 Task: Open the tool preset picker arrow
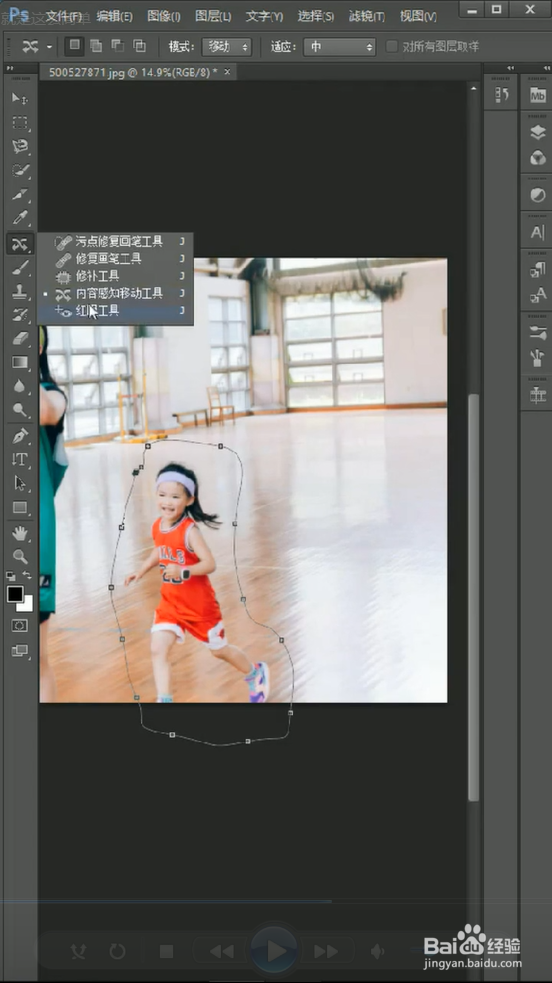(x=49, y=47)
